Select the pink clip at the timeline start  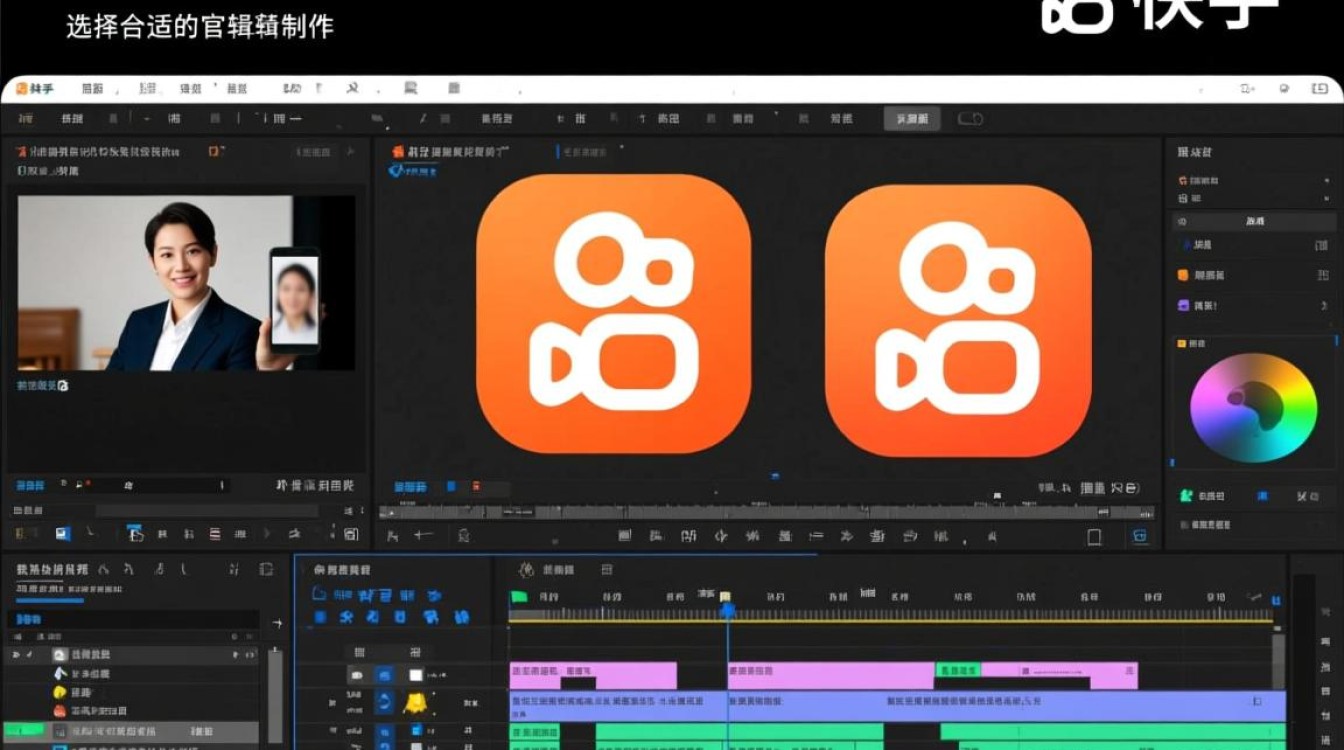coord(593,676)
